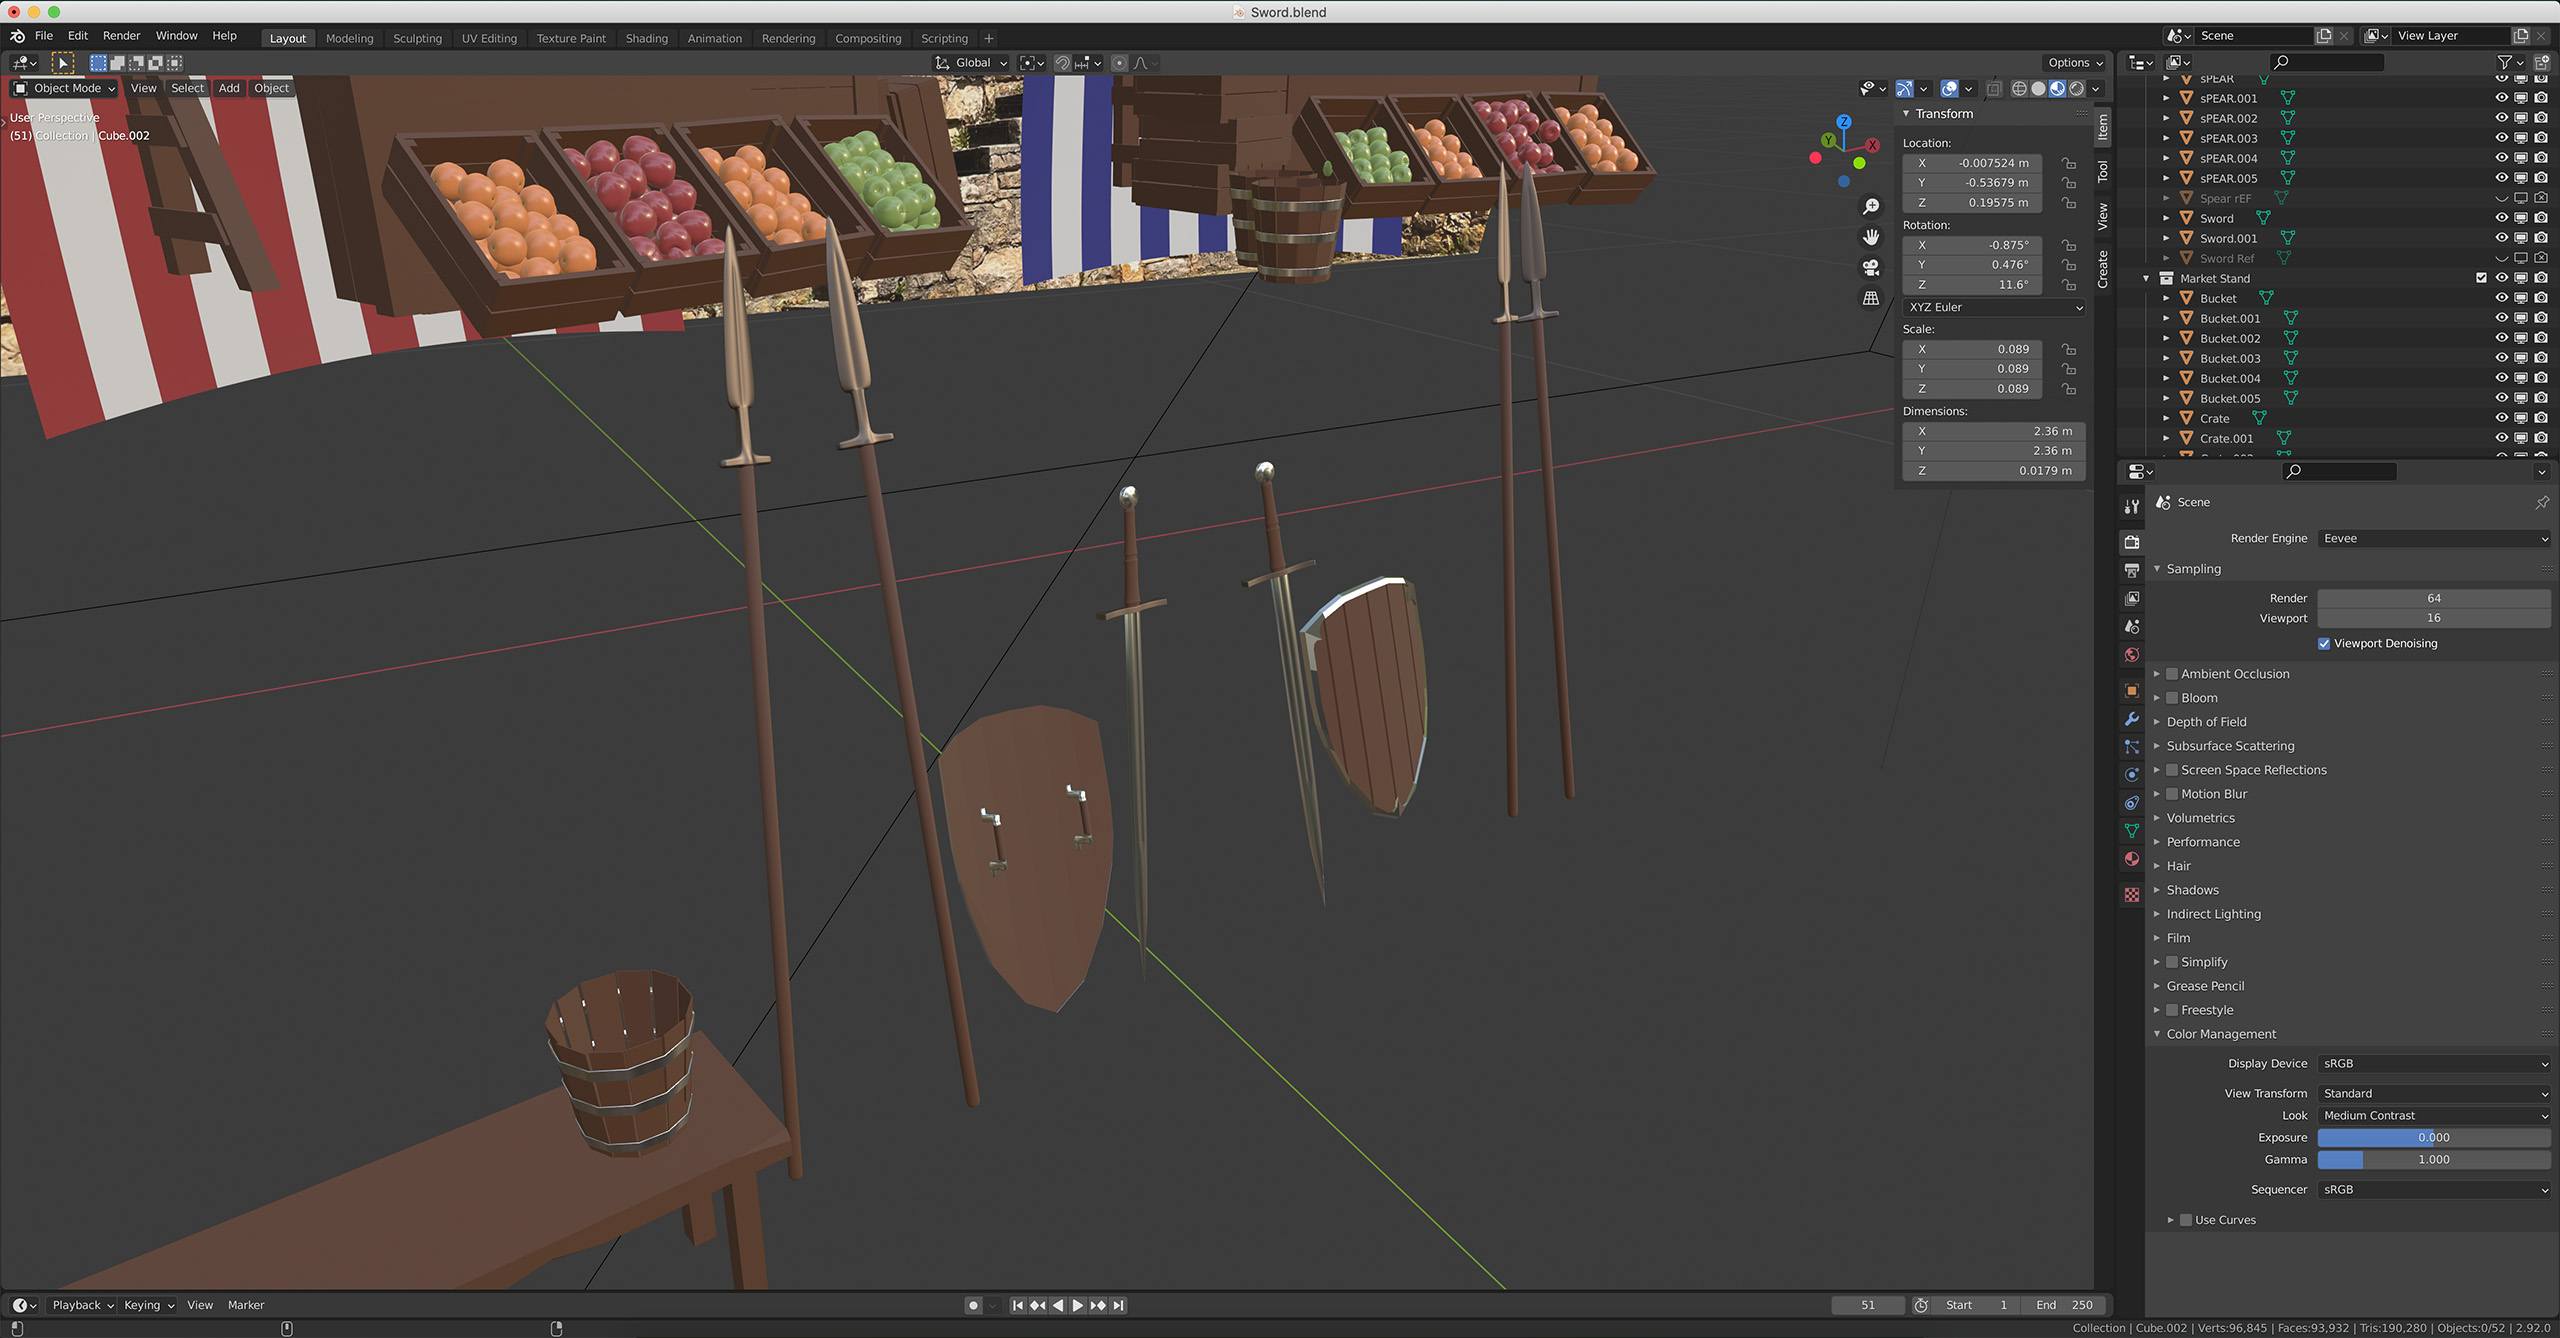Select Solid viewport shading icon

(2038, 89)
